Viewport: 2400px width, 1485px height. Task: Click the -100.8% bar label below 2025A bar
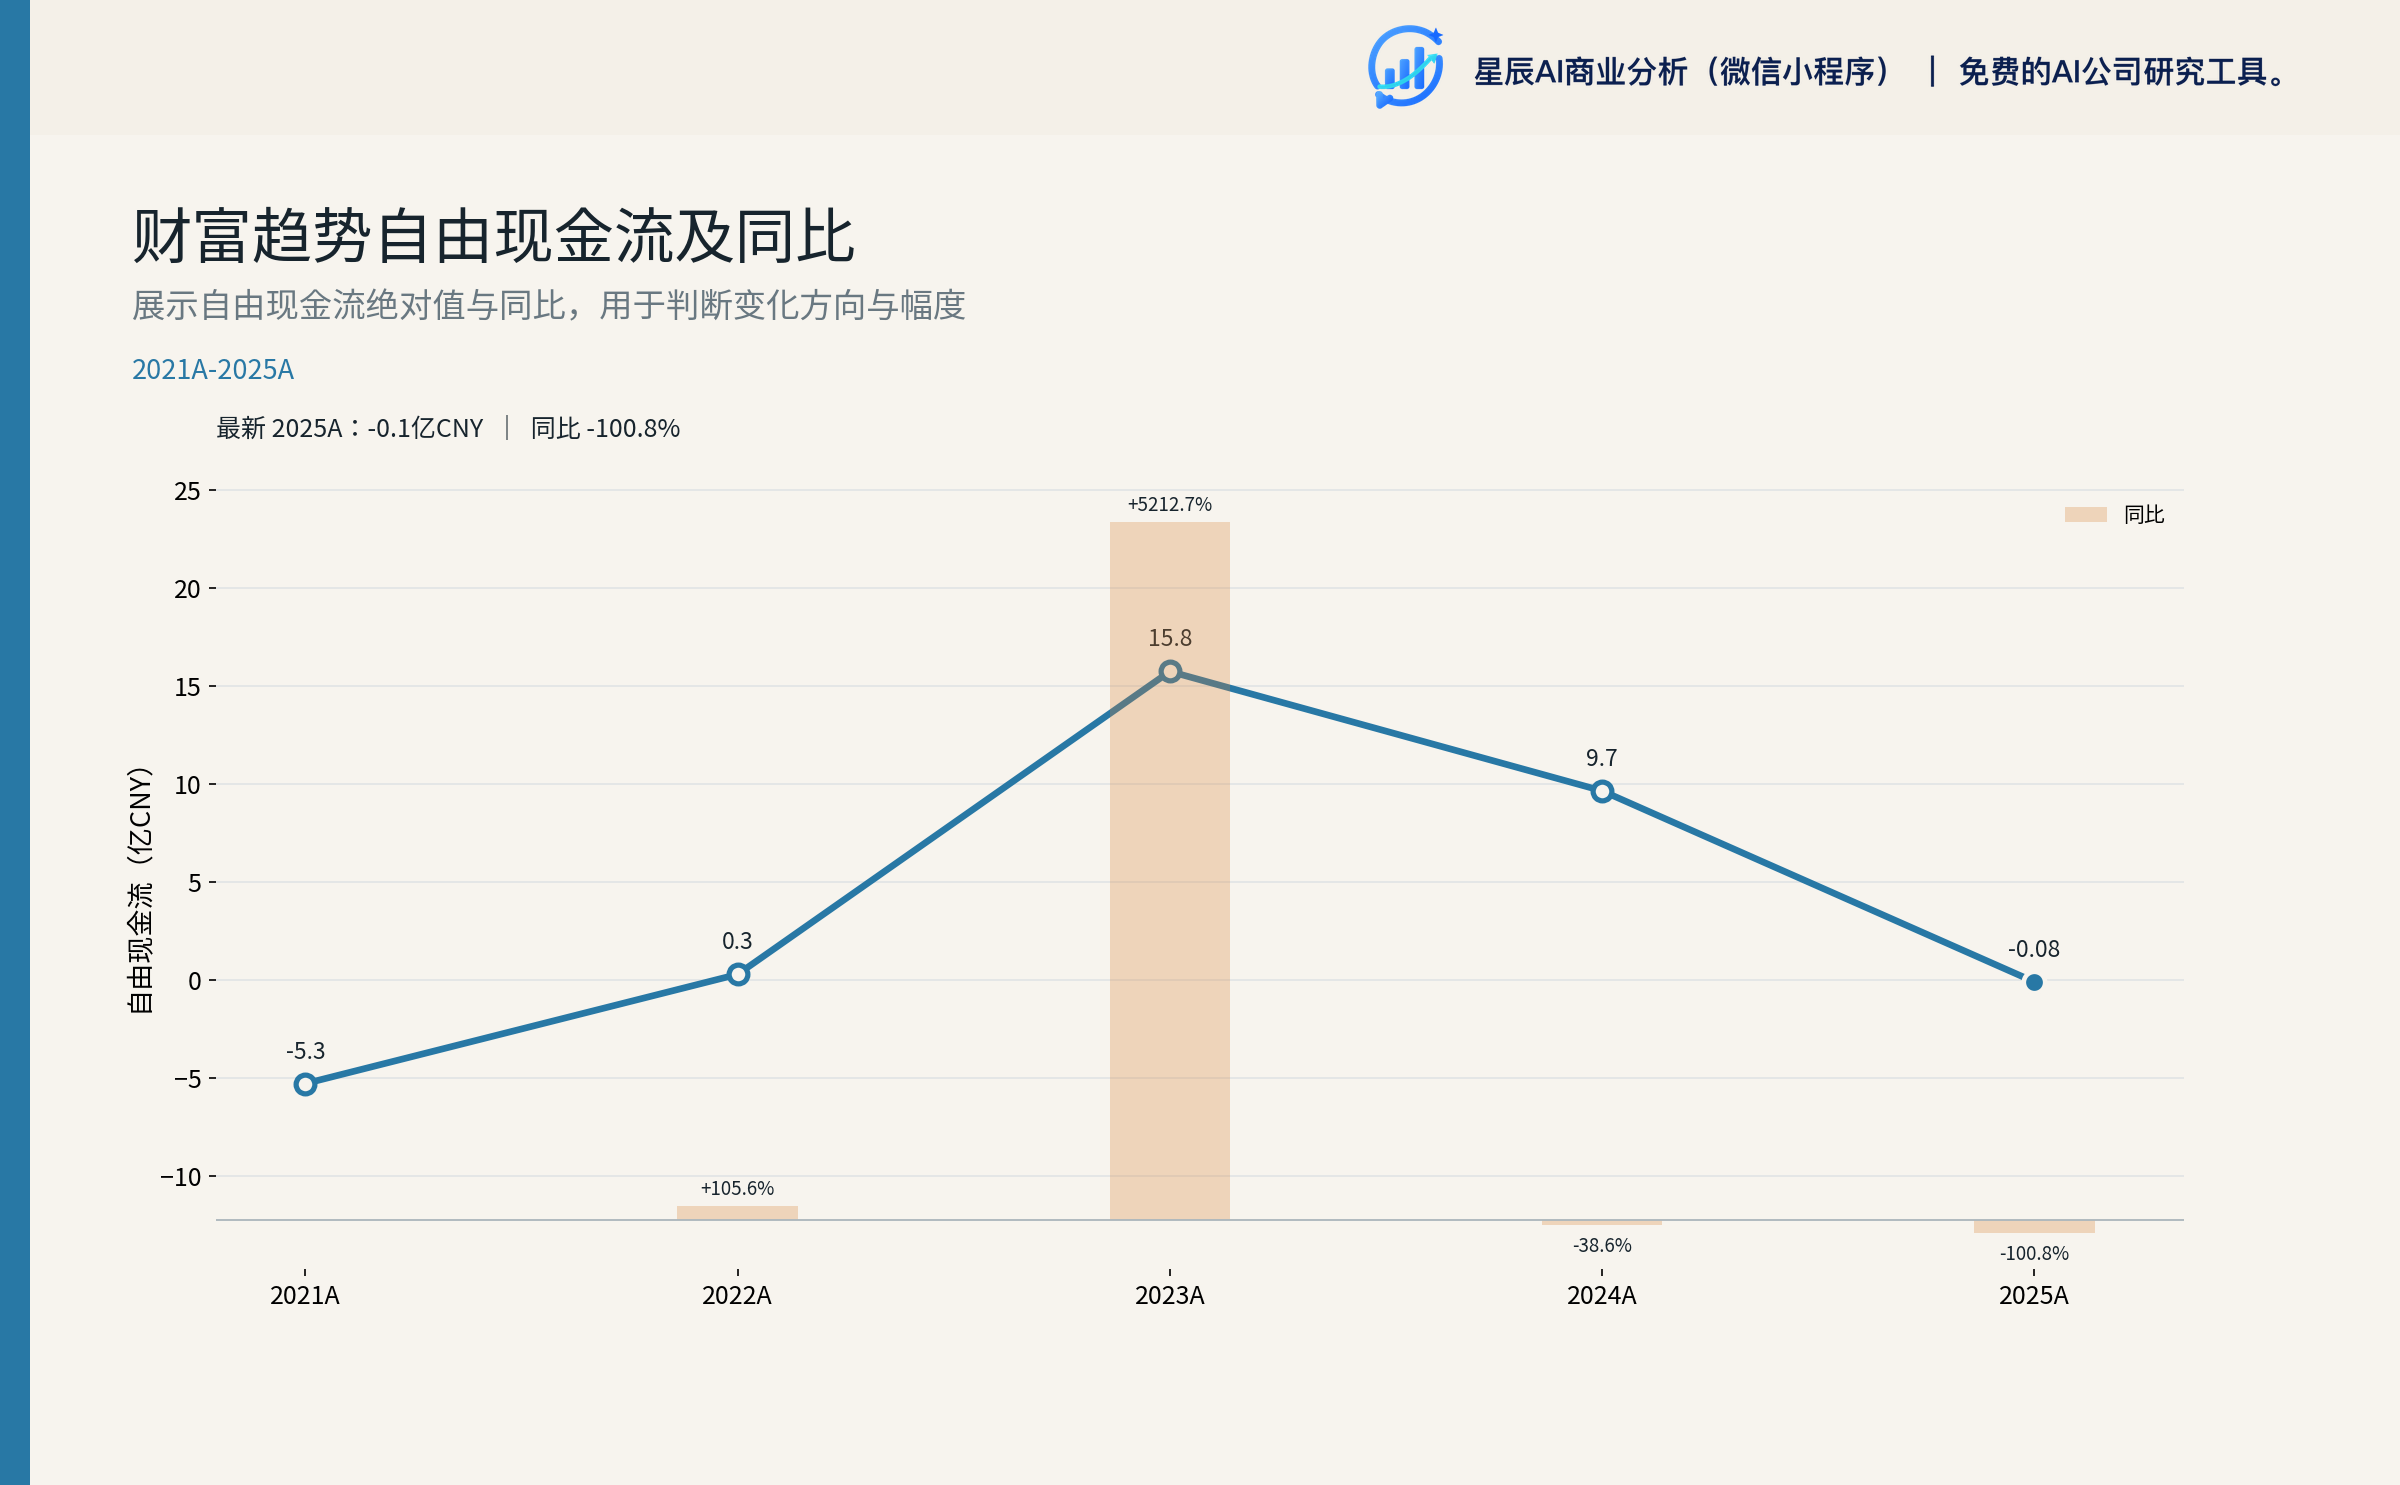coord(2034,1253)
